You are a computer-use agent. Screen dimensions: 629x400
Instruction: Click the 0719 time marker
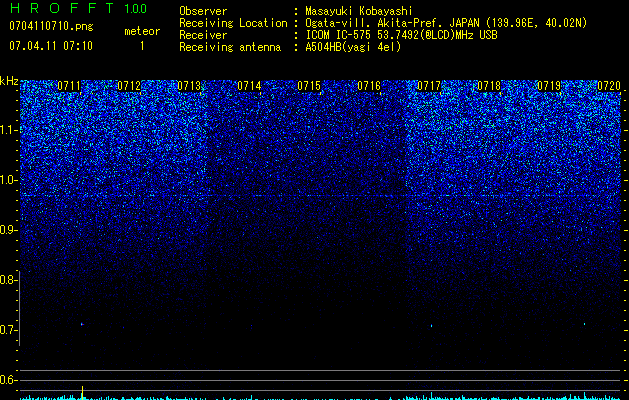(549, 86)
